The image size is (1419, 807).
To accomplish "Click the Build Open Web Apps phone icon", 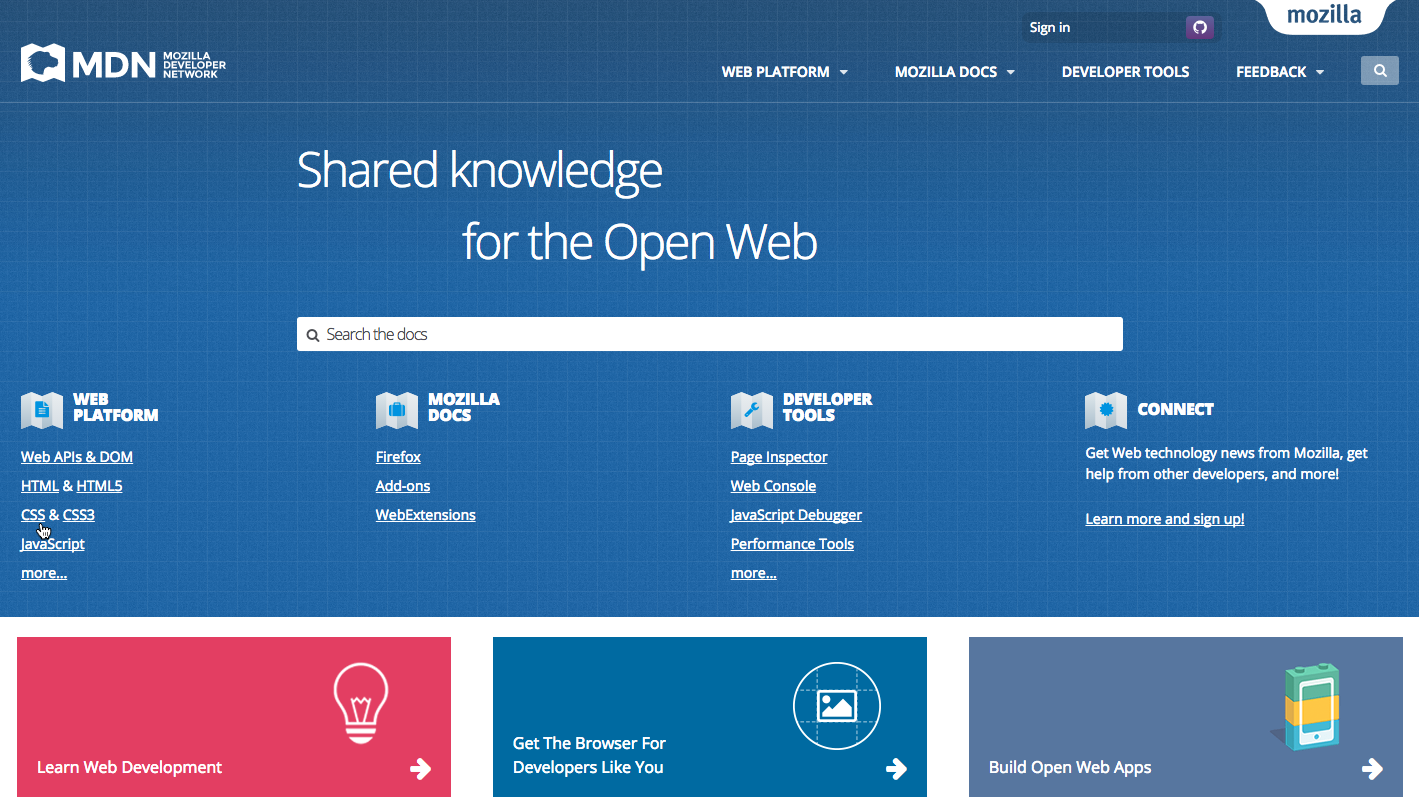I will click(x=1310, y=706).
